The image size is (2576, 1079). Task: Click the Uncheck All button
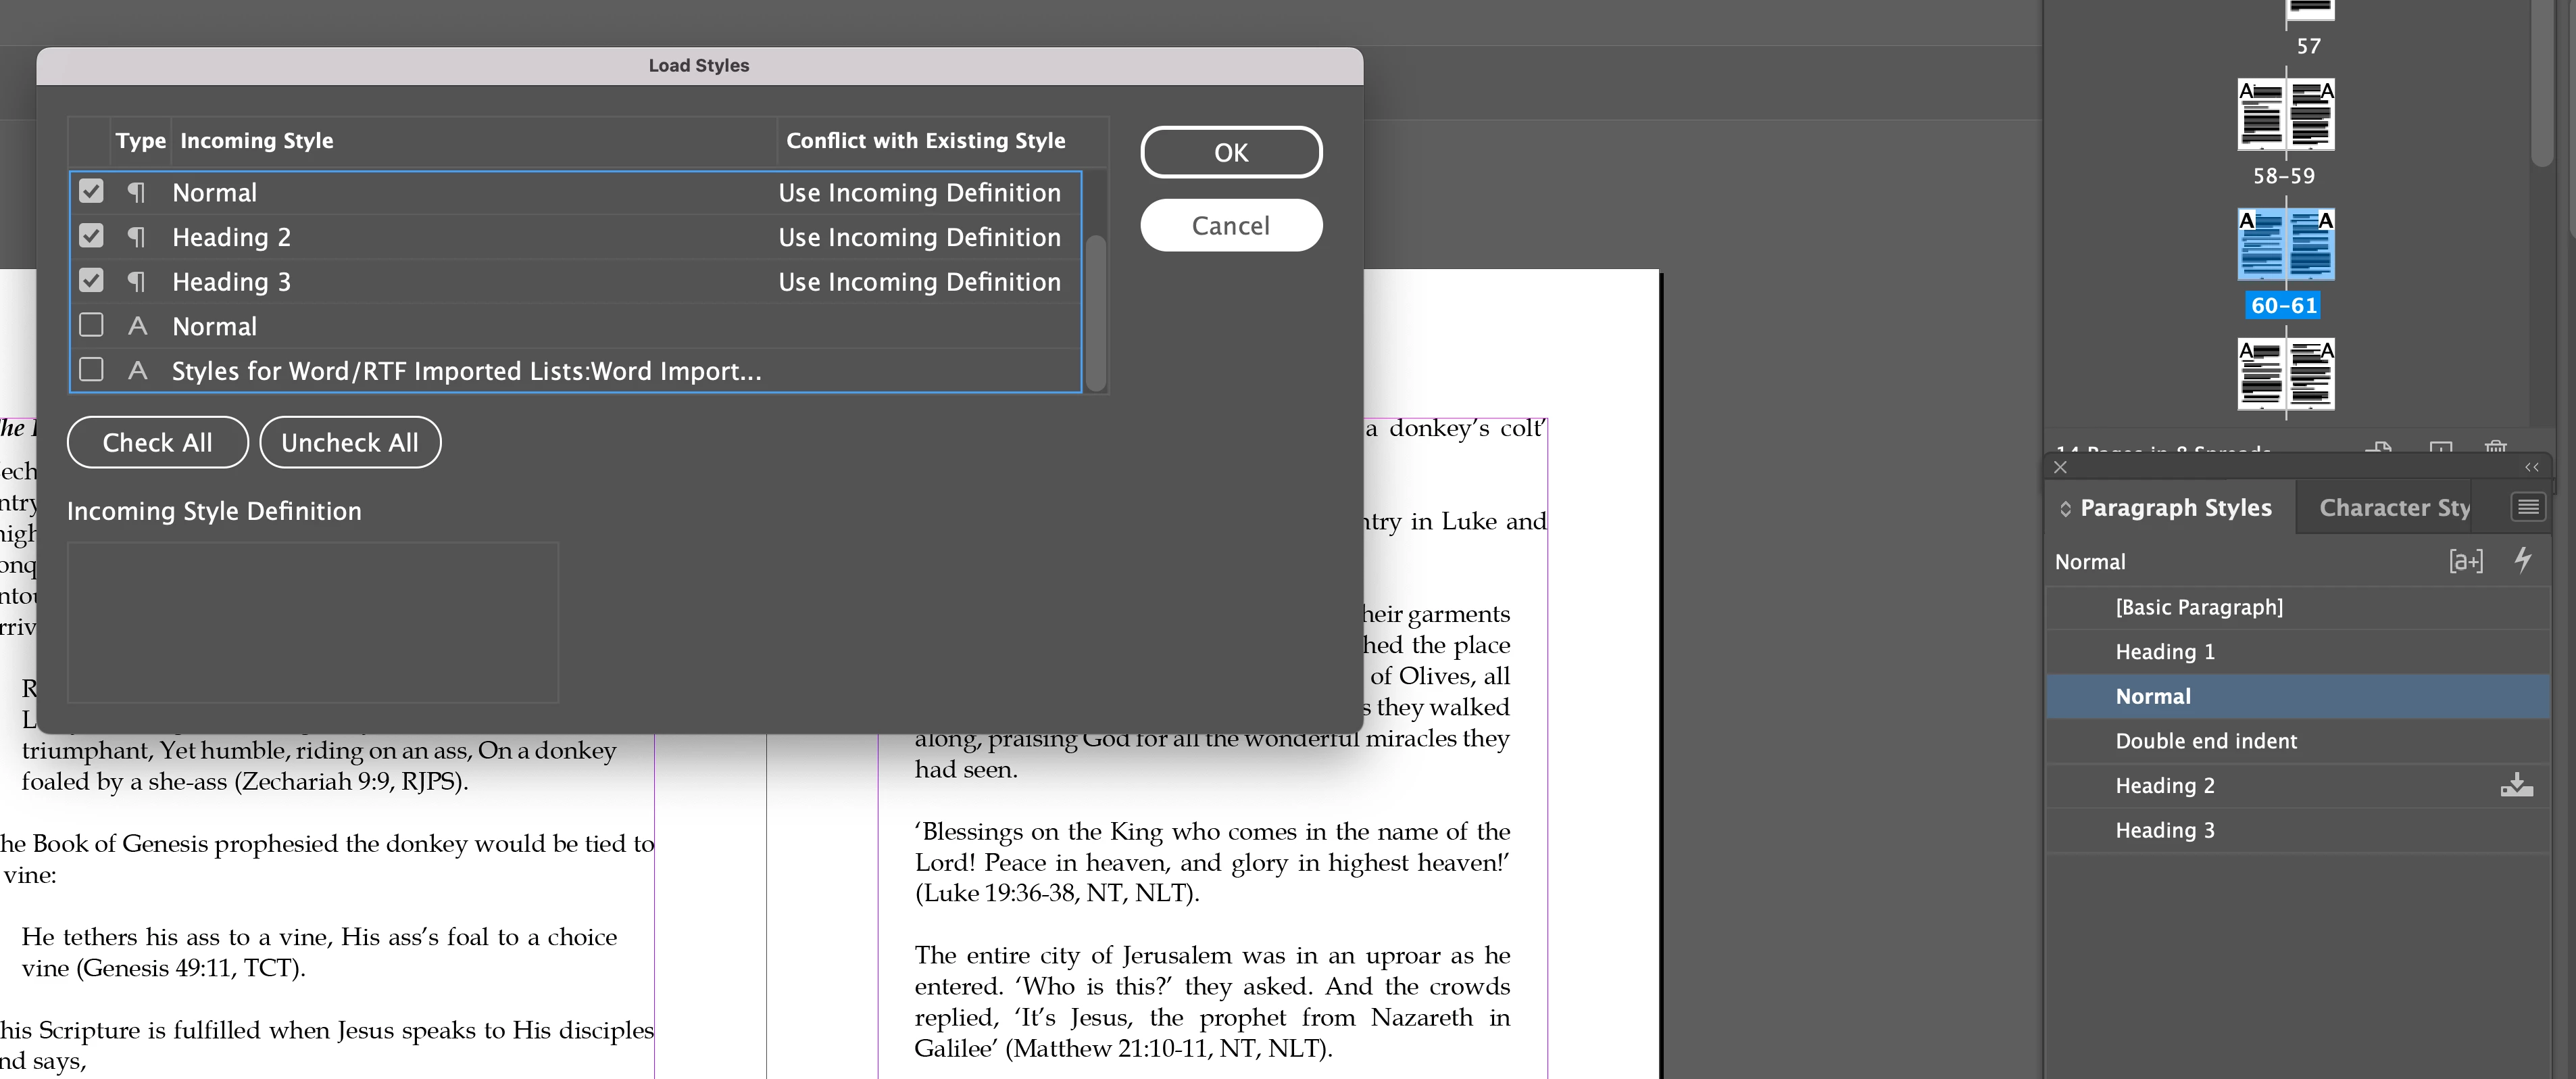(x=349, y=442)
